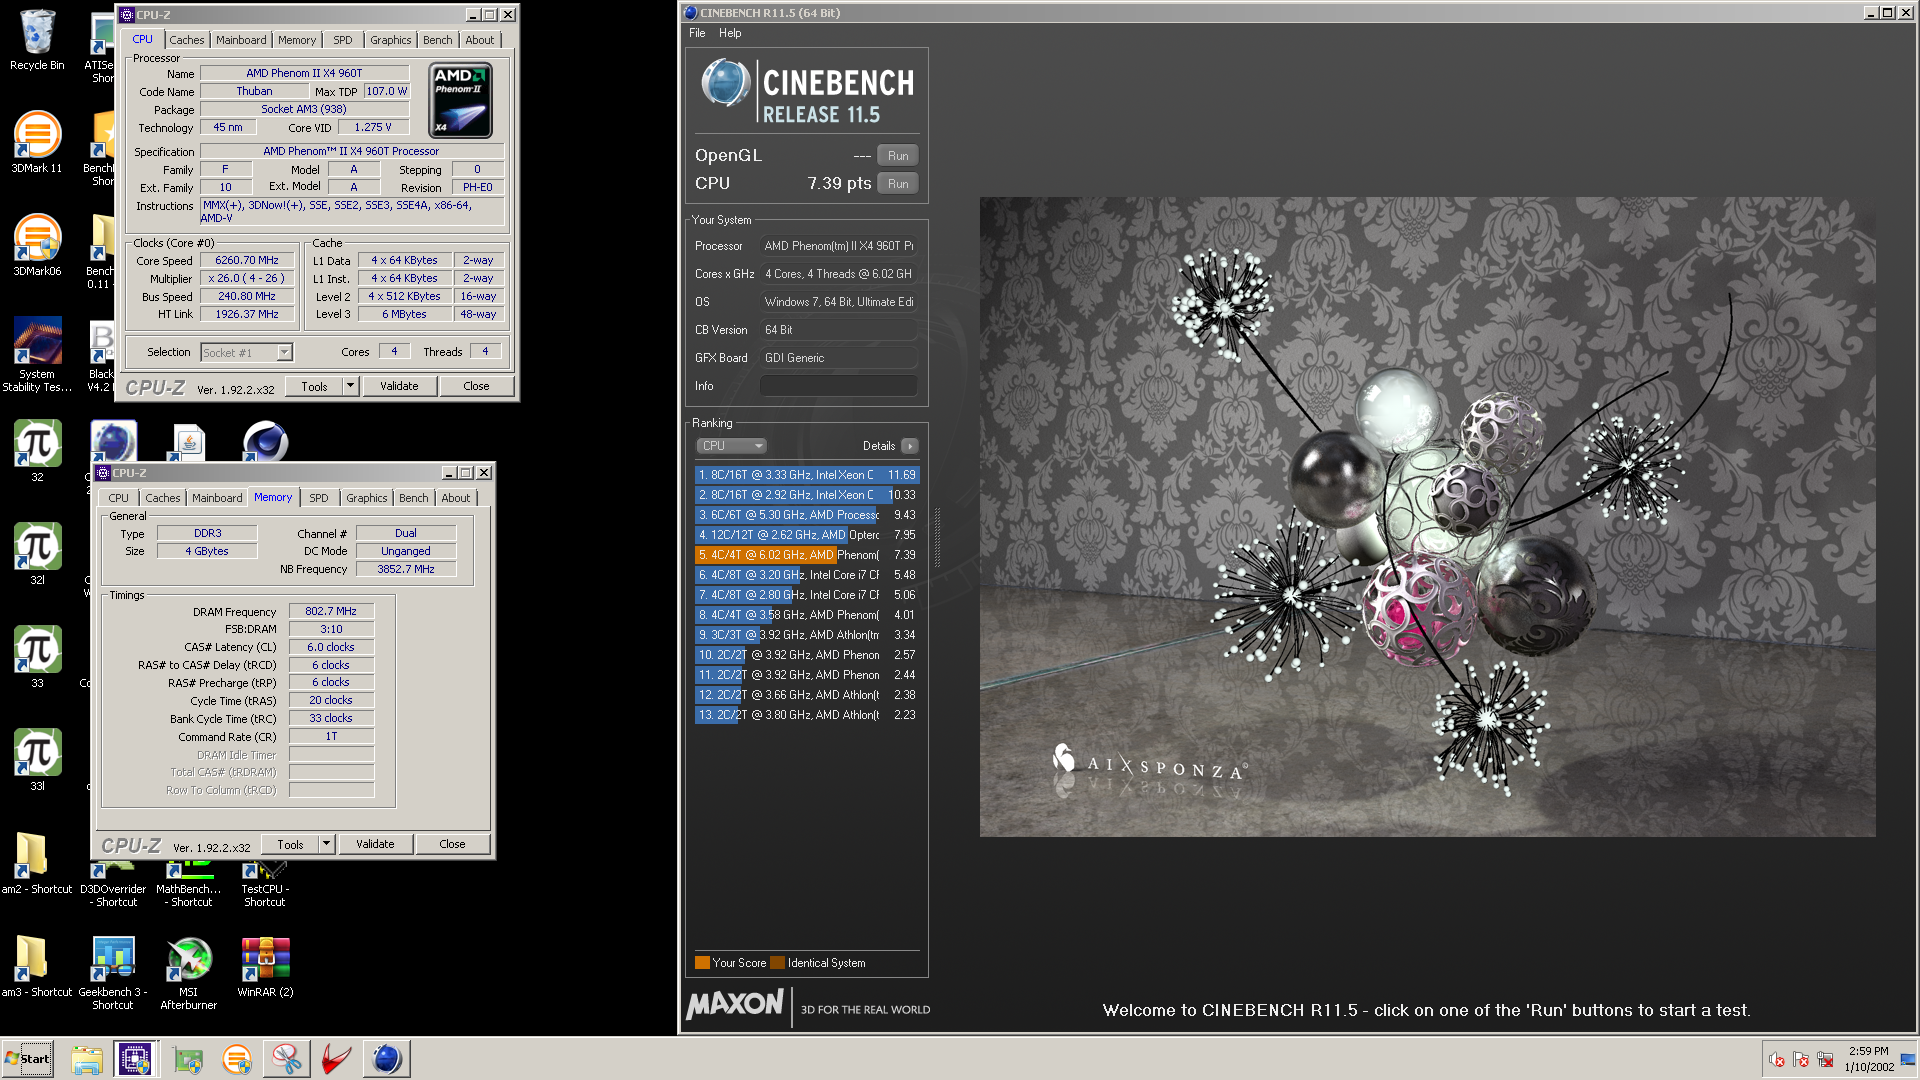Open the am3 folder shortcut
The height and width of the screenshot is (1080, 1920).
37,967
